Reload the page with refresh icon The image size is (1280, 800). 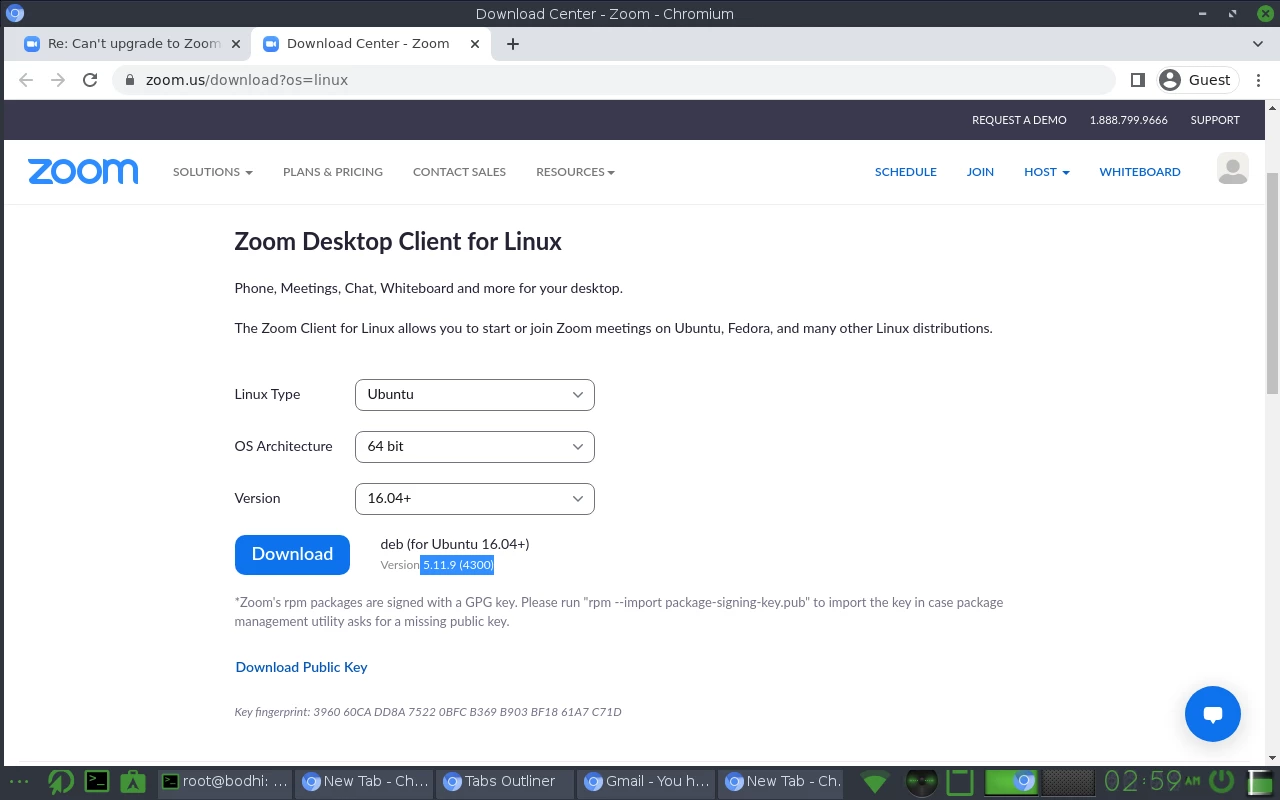coord(90,80)
